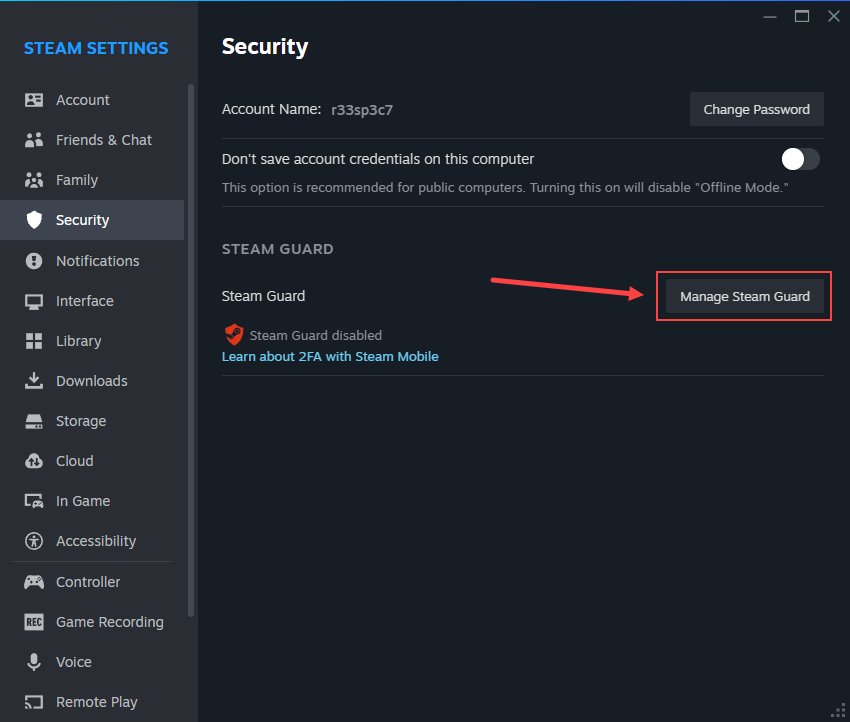Click the Steam Guard disabled shield icon

click(234, 335)
